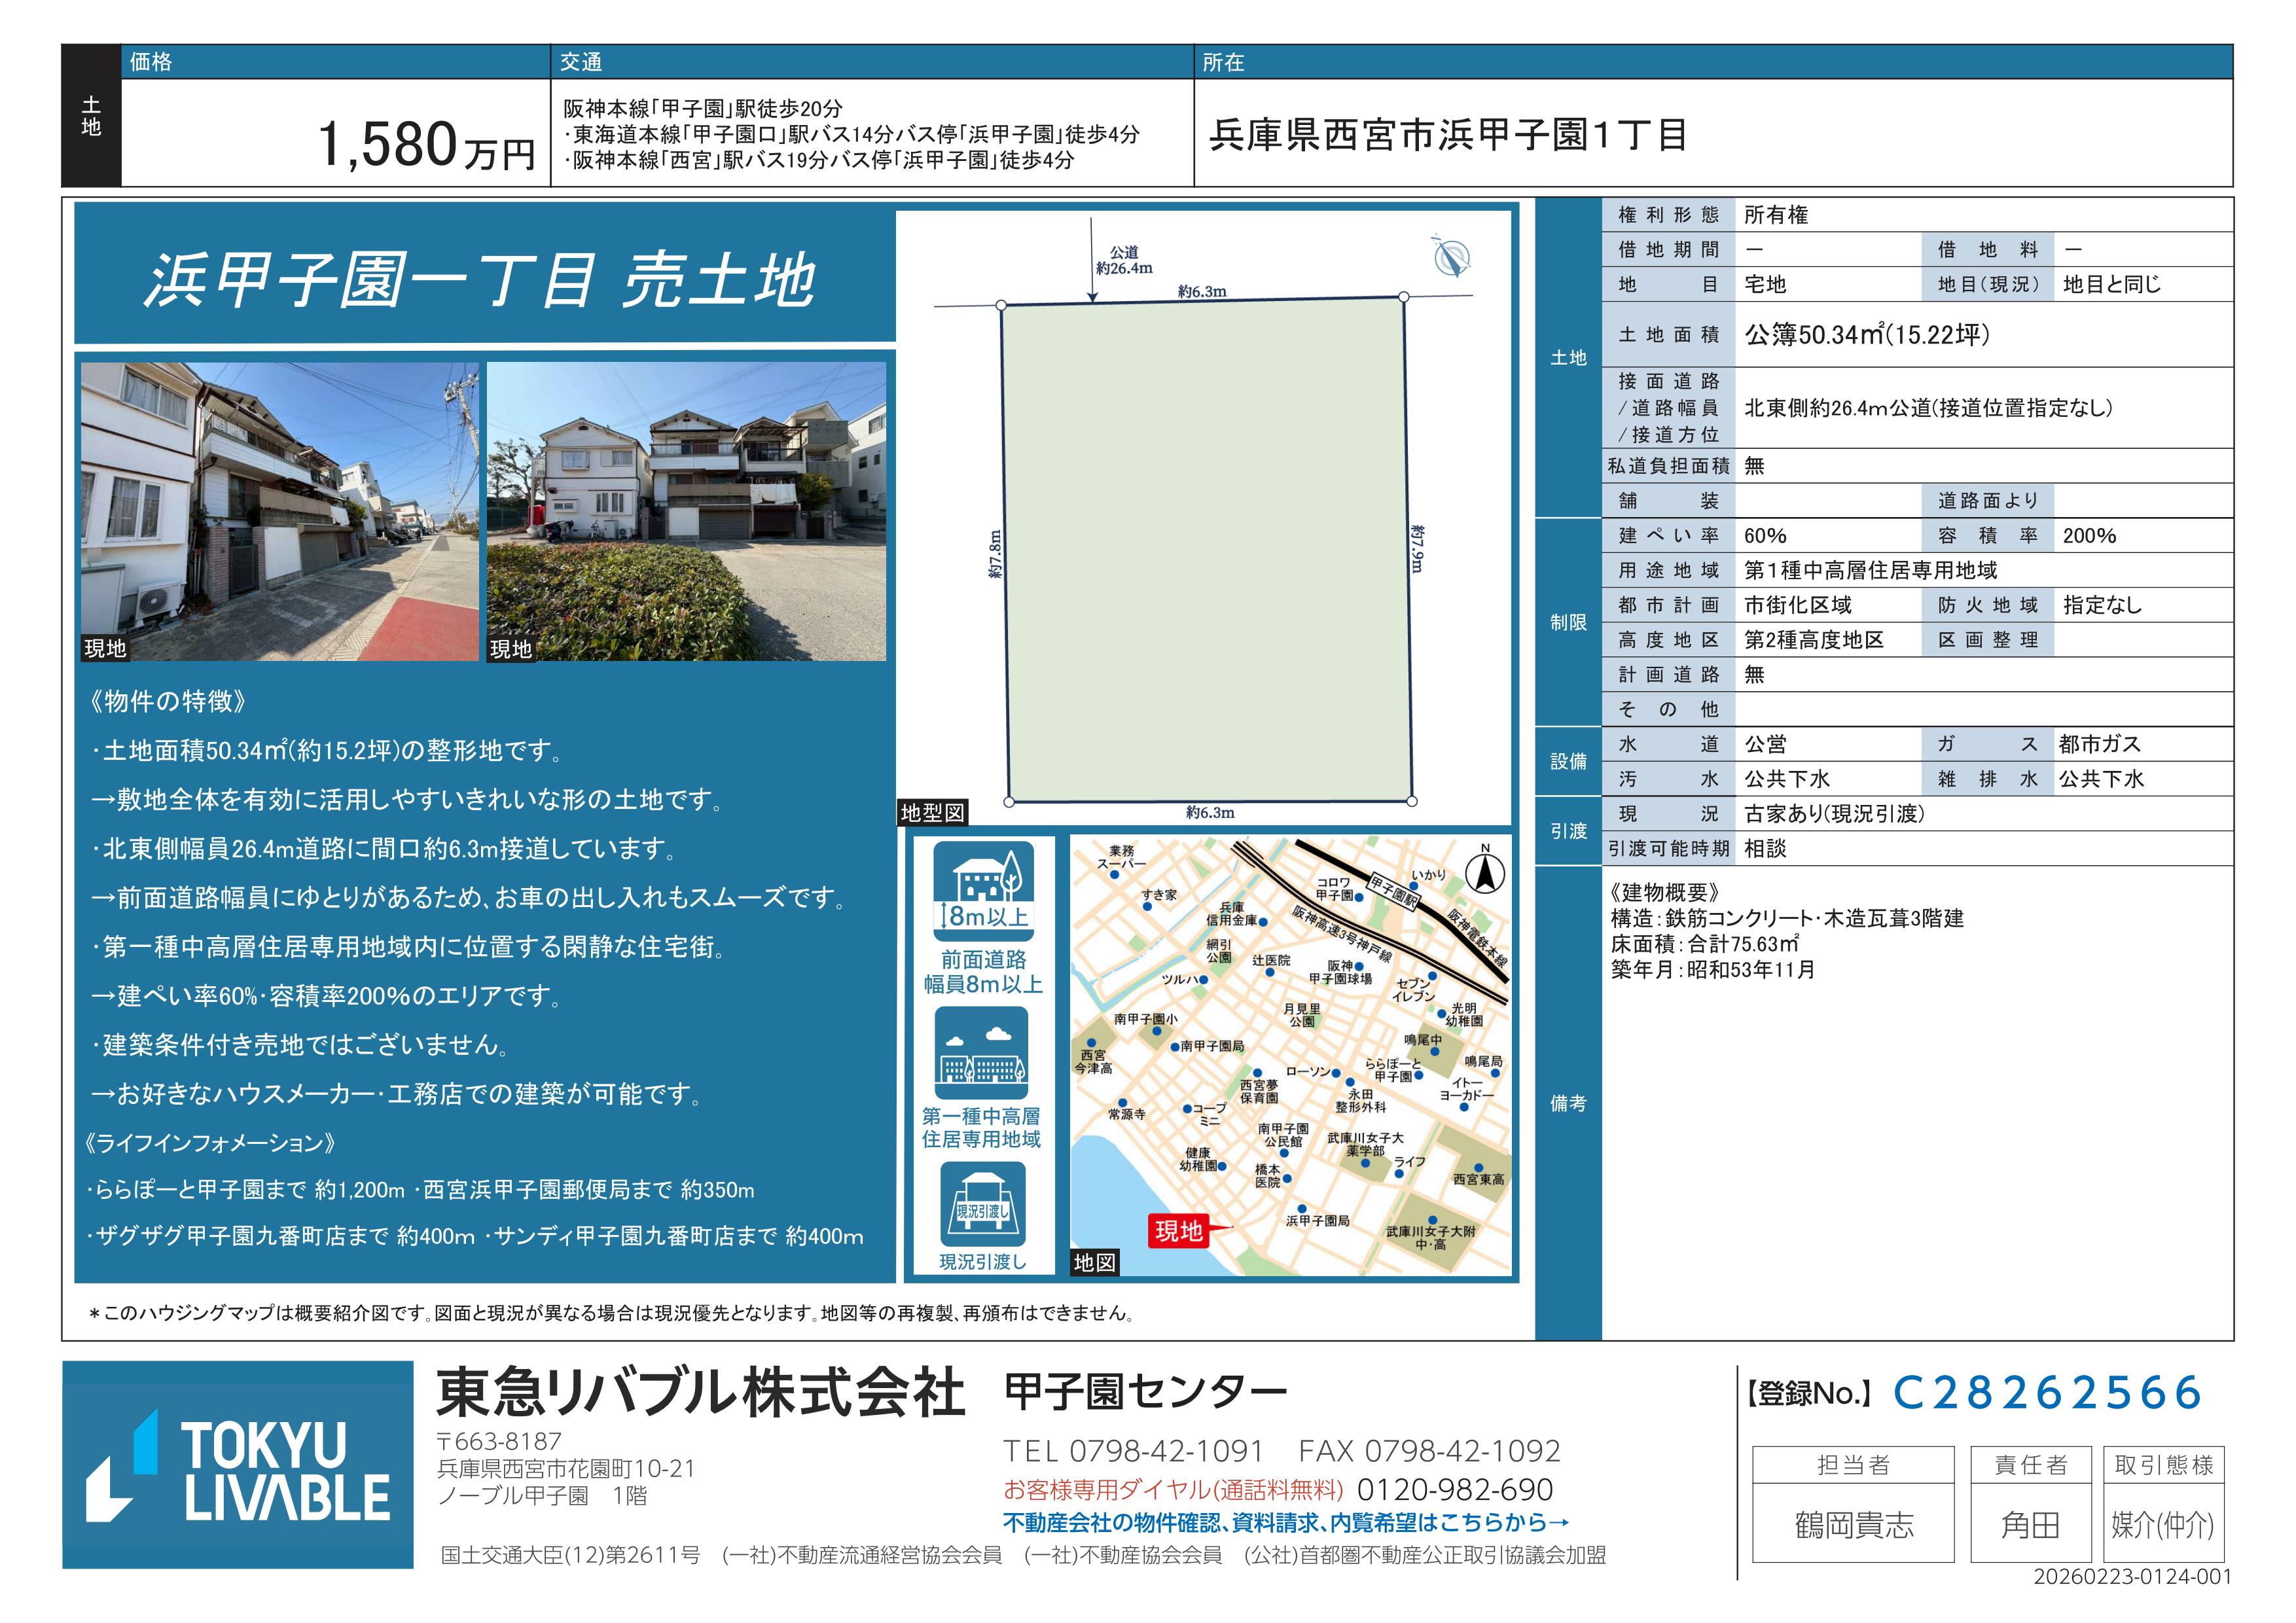Open the left 現地 street photo
Viewport: 2296px width, 1623px height.
coord(280,511)
